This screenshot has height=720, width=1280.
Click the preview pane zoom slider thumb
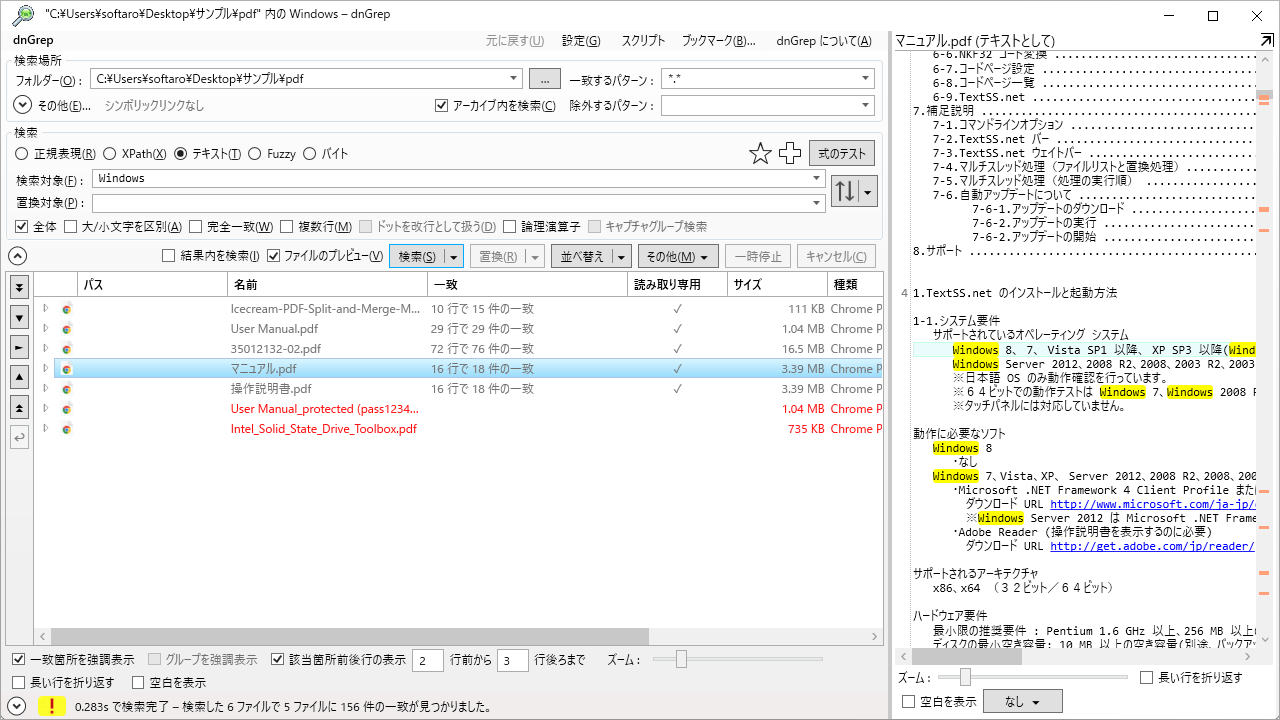coord(965,677)
